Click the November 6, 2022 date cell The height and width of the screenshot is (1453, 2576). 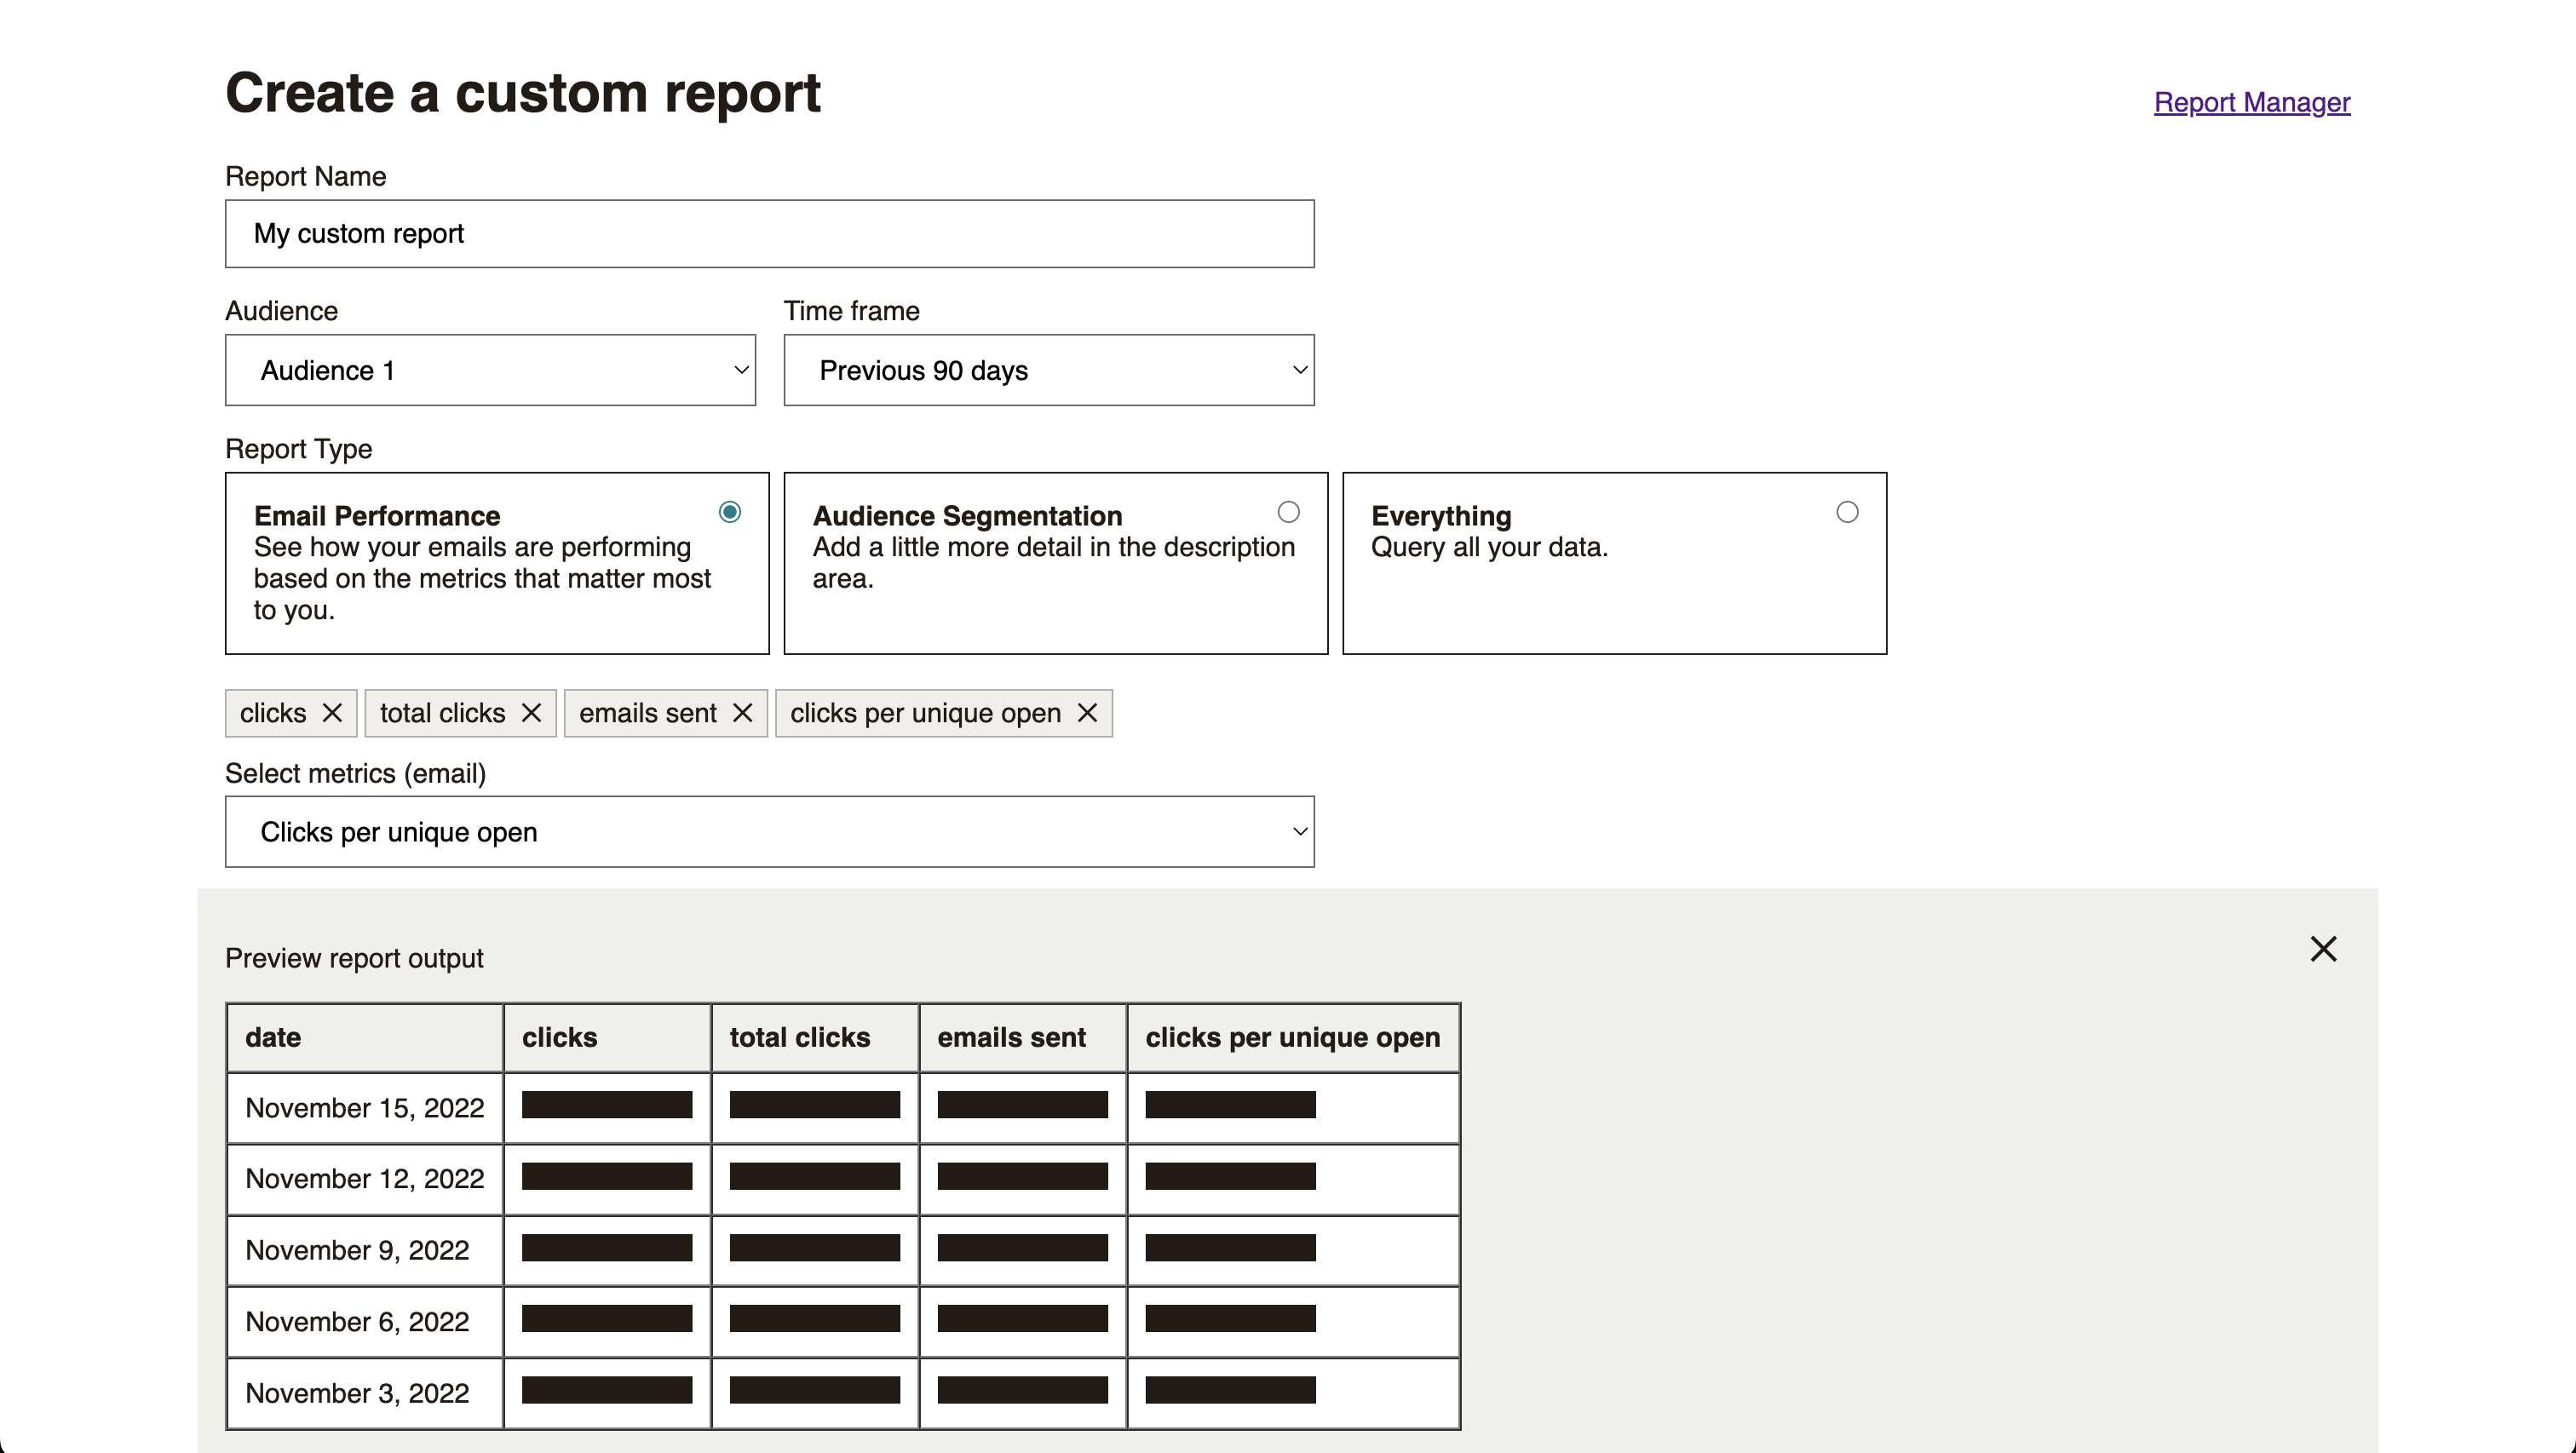[x=365, y=1322]
